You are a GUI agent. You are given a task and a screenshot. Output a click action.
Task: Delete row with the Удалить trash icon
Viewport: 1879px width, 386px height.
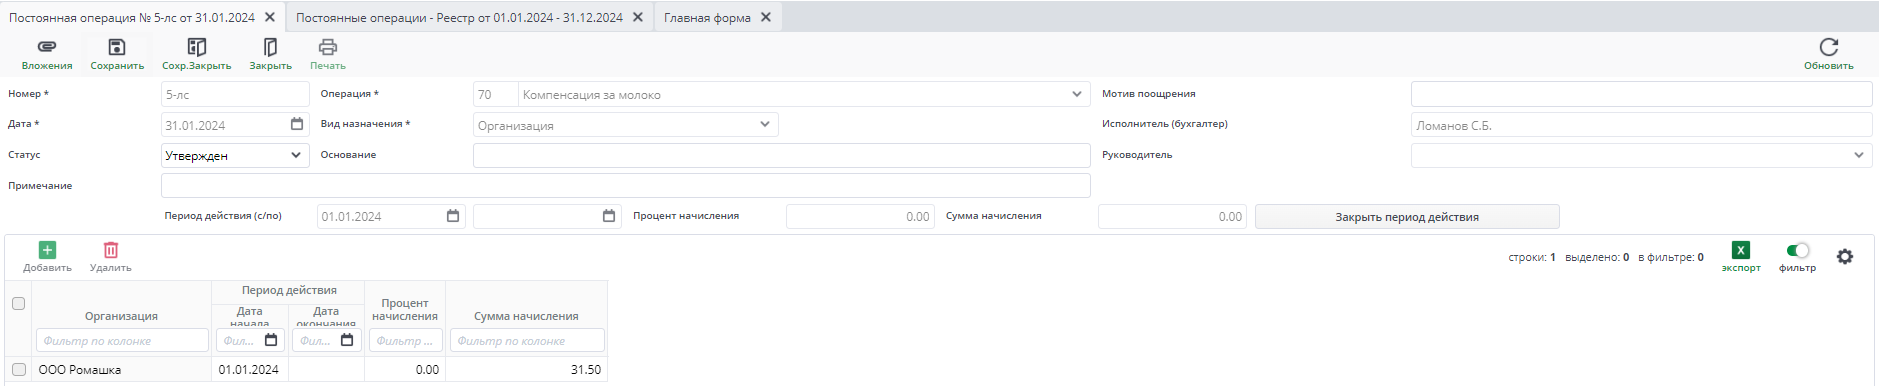point(111,250)
